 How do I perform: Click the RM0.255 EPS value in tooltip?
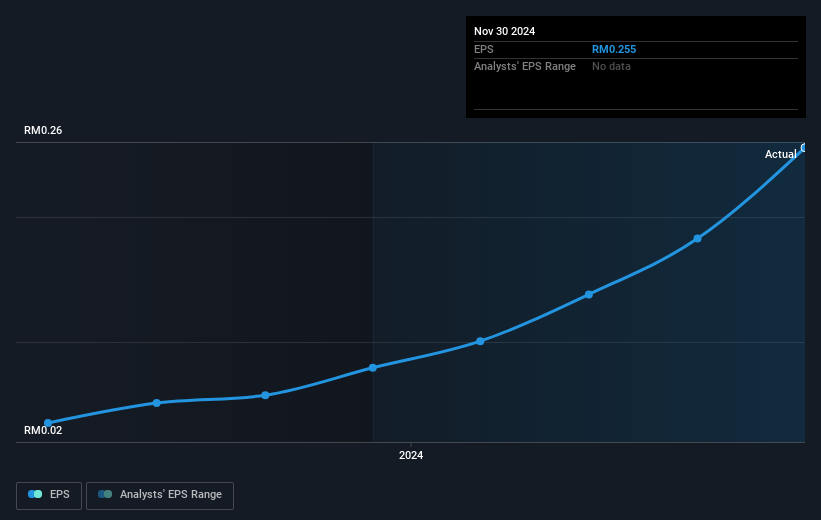(614, 49)
